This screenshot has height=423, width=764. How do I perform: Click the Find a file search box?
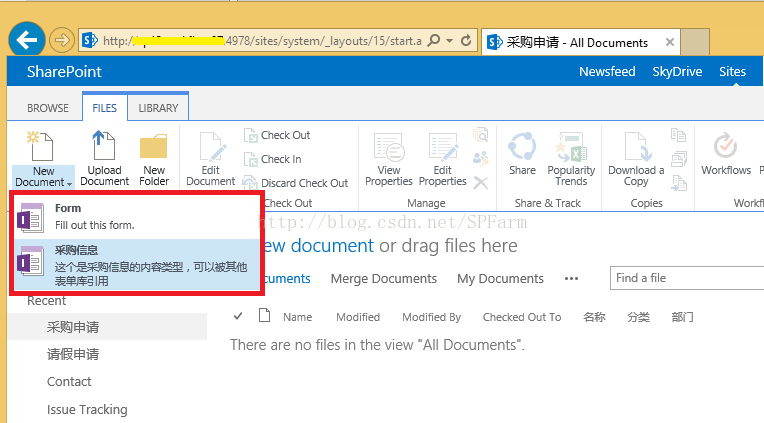(687, 278)
